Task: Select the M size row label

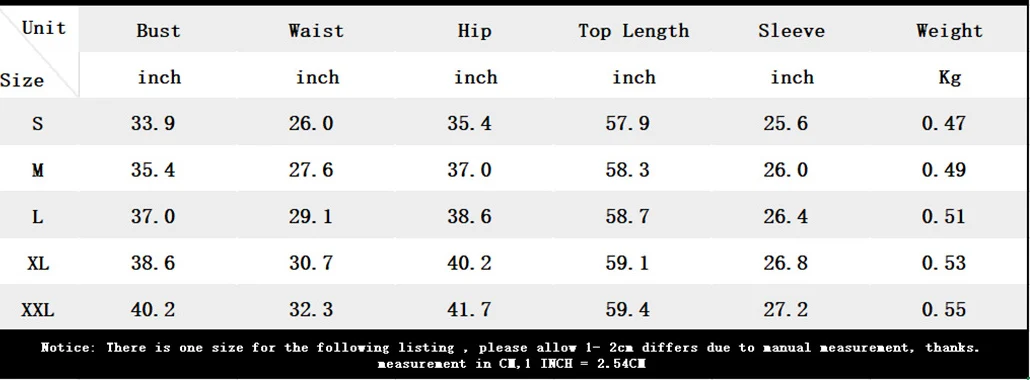Action: click(x=37, y=170)
